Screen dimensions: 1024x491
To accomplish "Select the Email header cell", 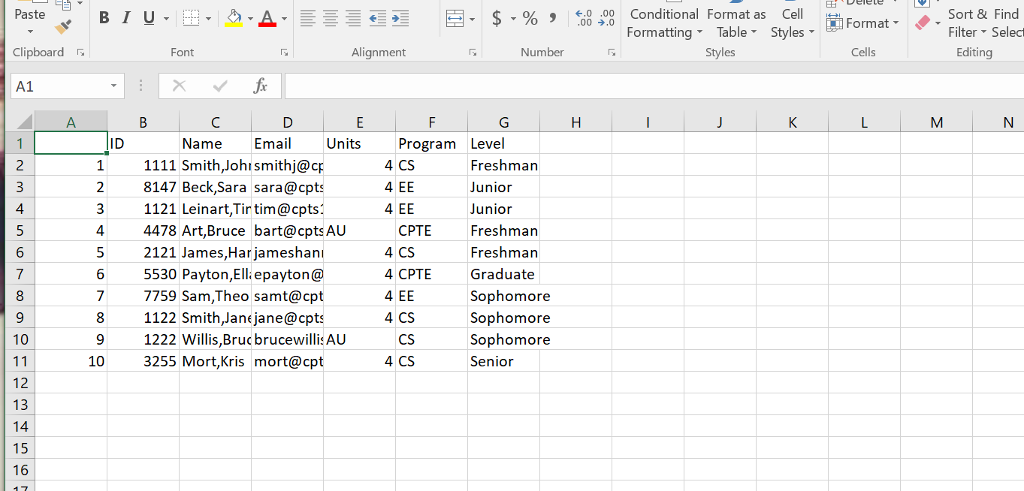I will (287, 144).
